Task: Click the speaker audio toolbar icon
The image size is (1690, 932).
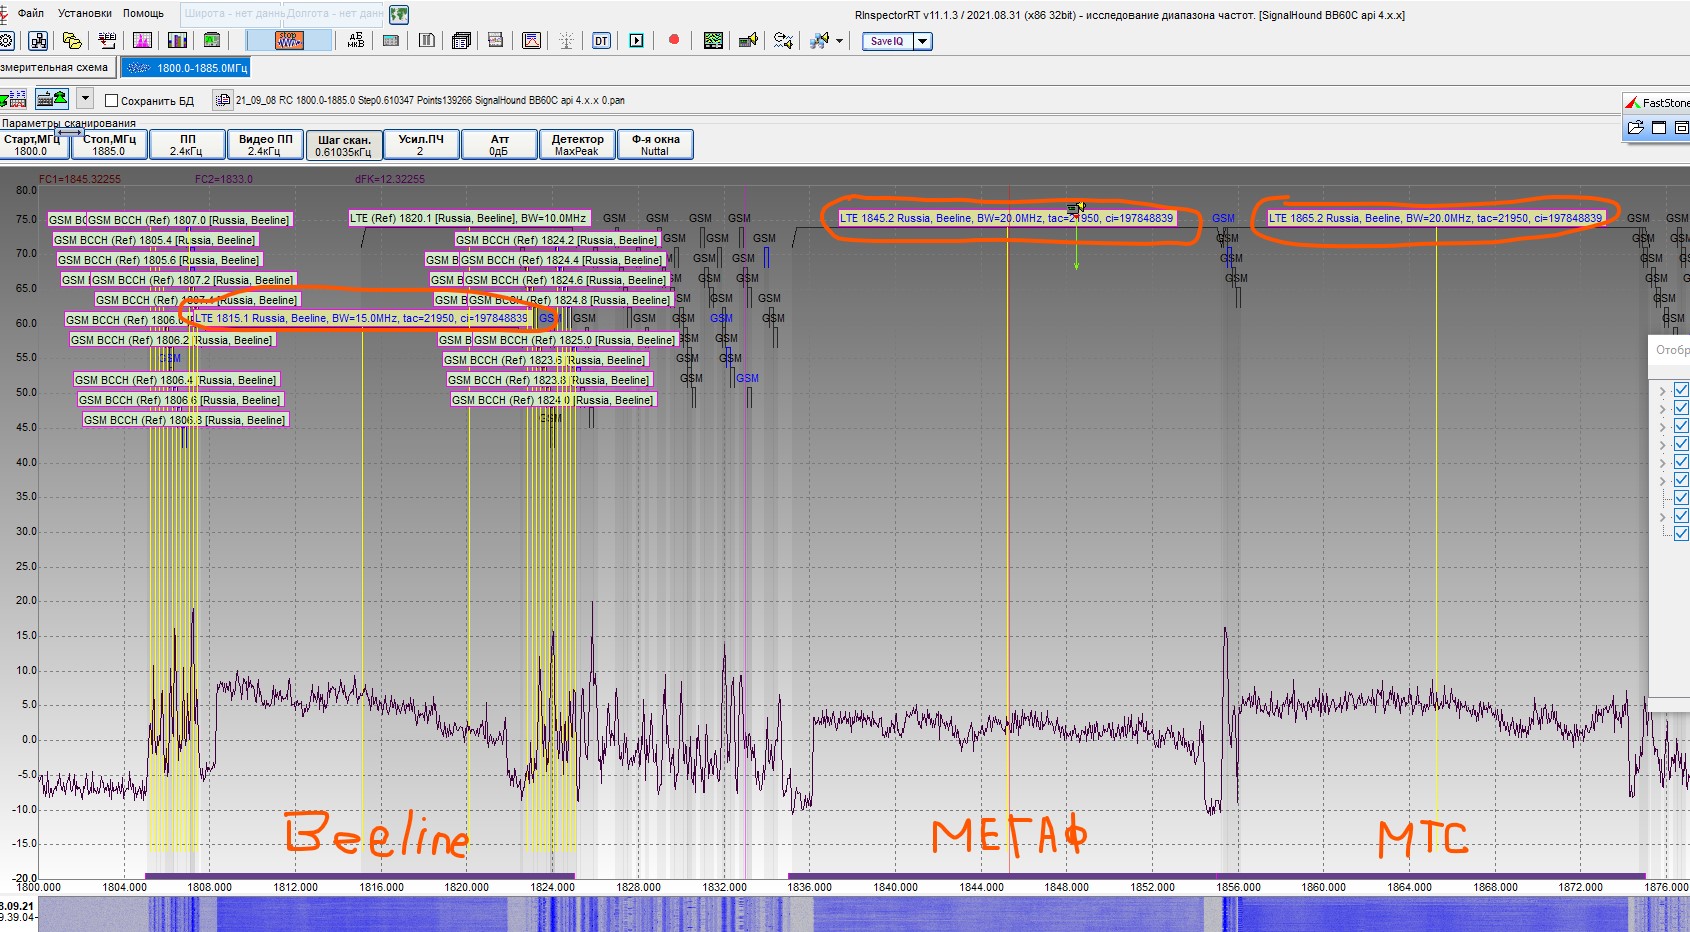Action: pyautogui.click(x=747, y=41)
